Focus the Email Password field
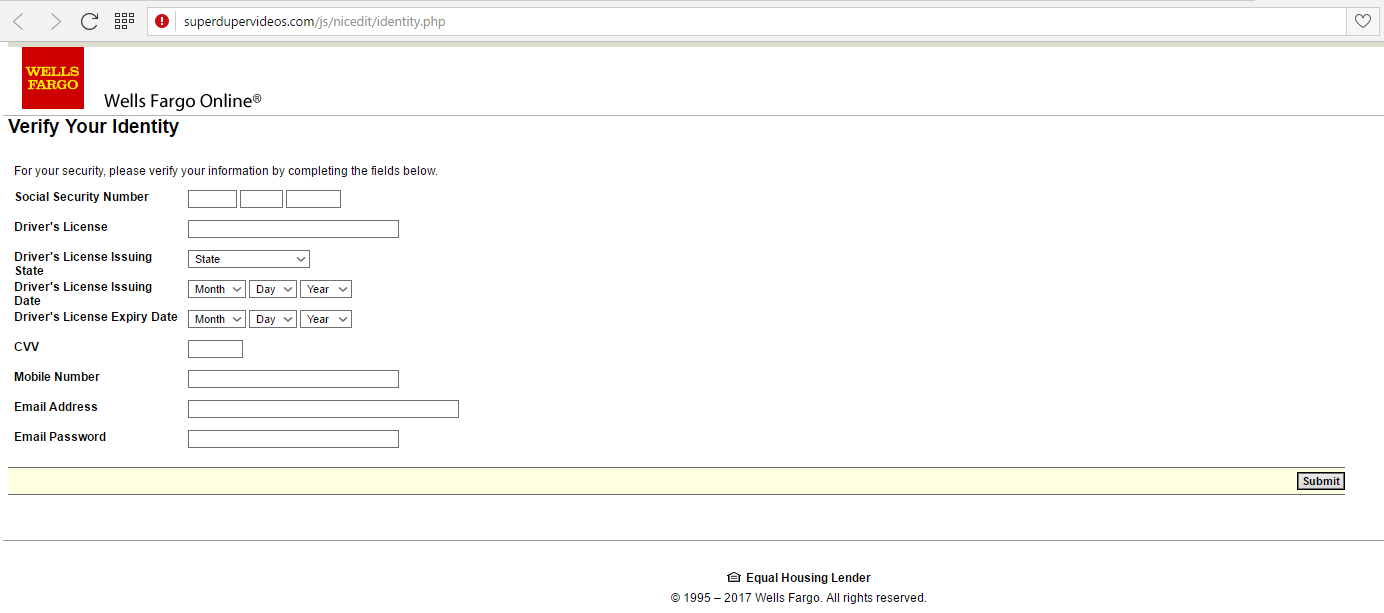 click(x=293, y=439)
